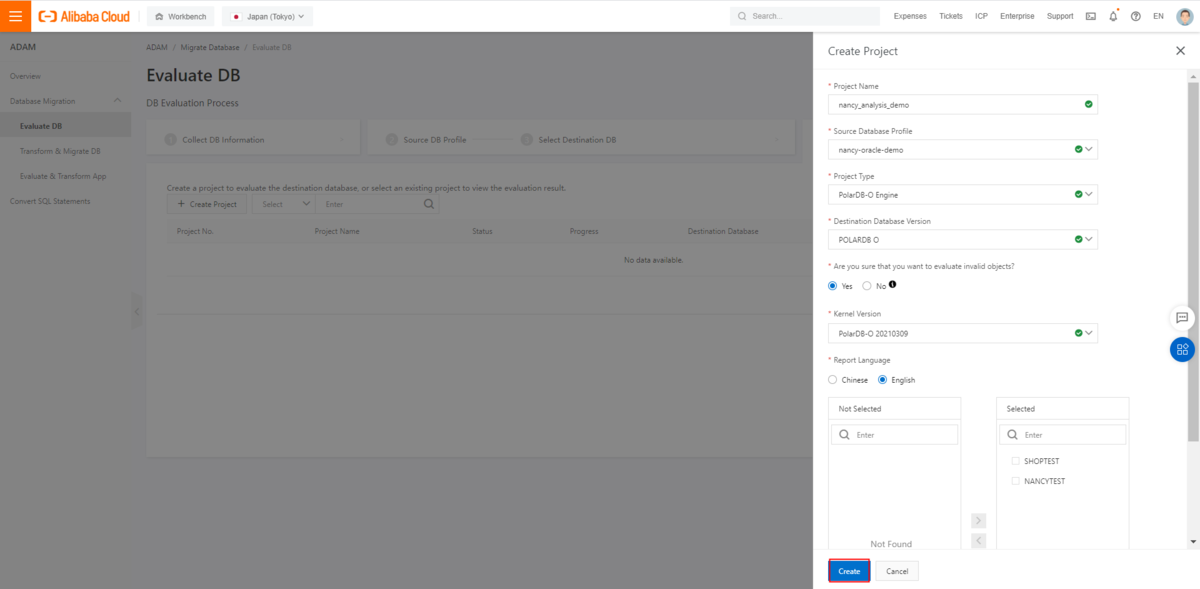Click the move-left transfer arrow
The image size is (1200, 589).
979,540
